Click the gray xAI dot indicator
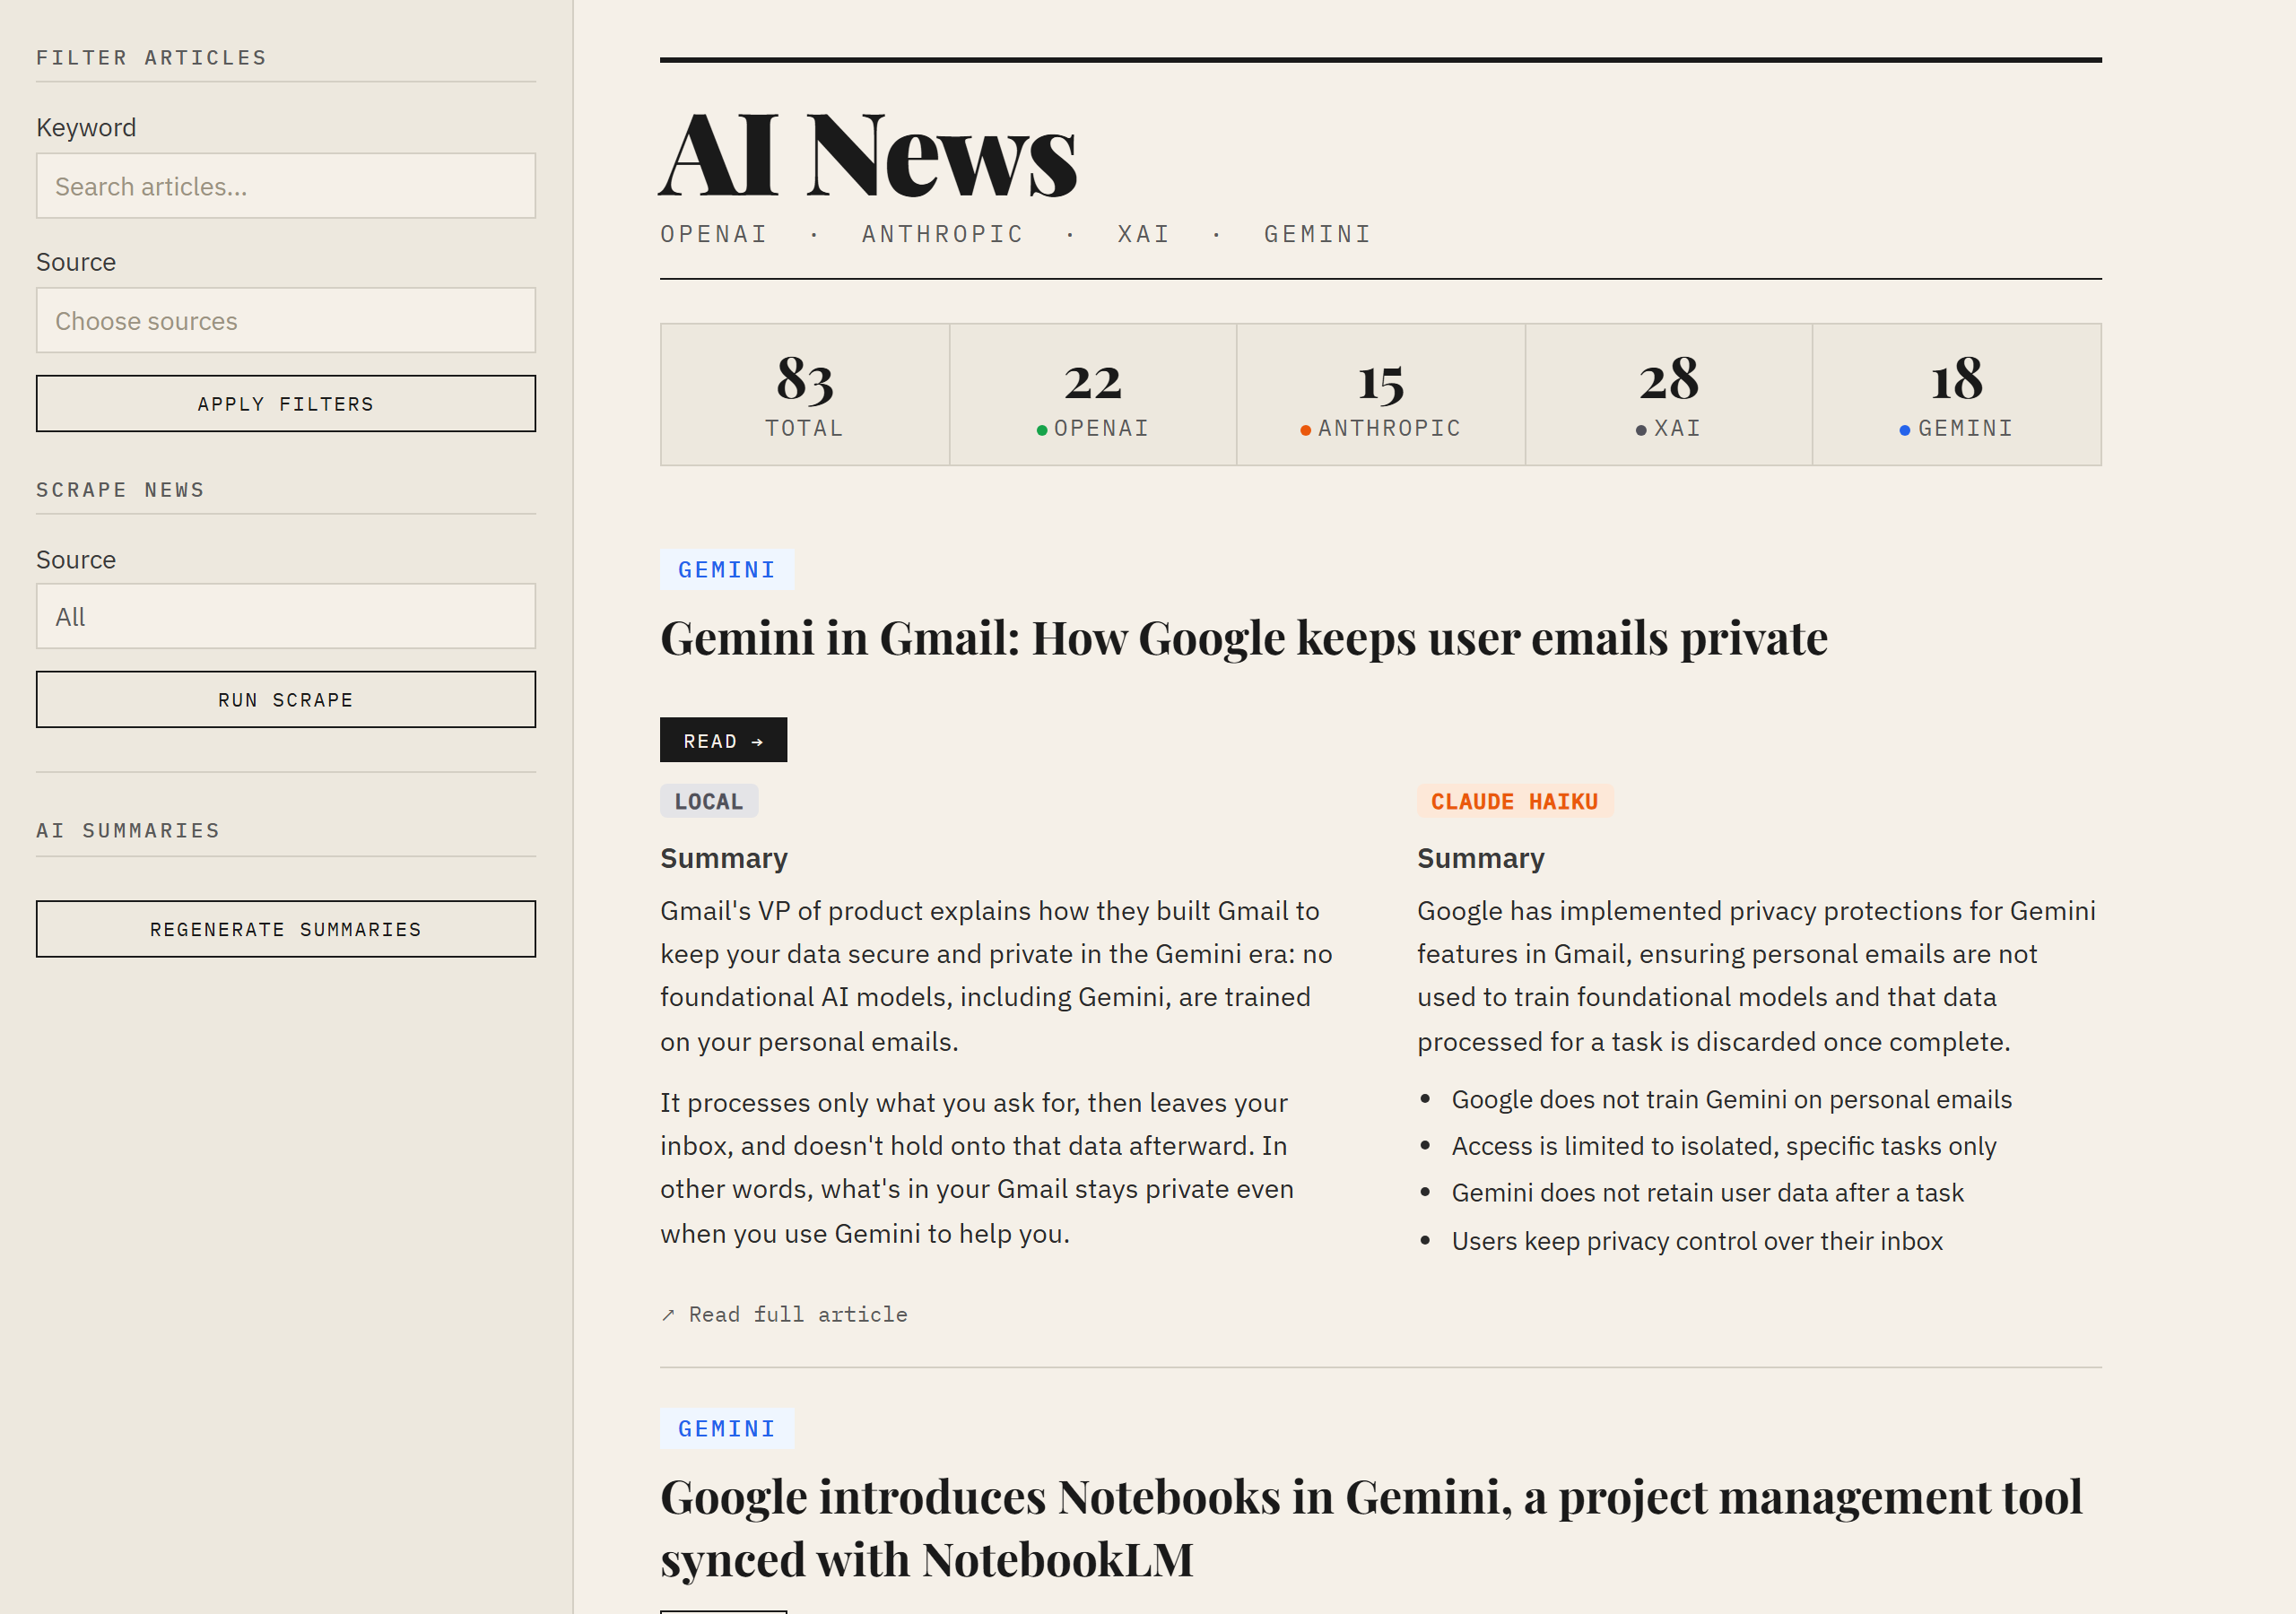This screenshot has height=1614, width=2296. click(x=1641, y=430)
